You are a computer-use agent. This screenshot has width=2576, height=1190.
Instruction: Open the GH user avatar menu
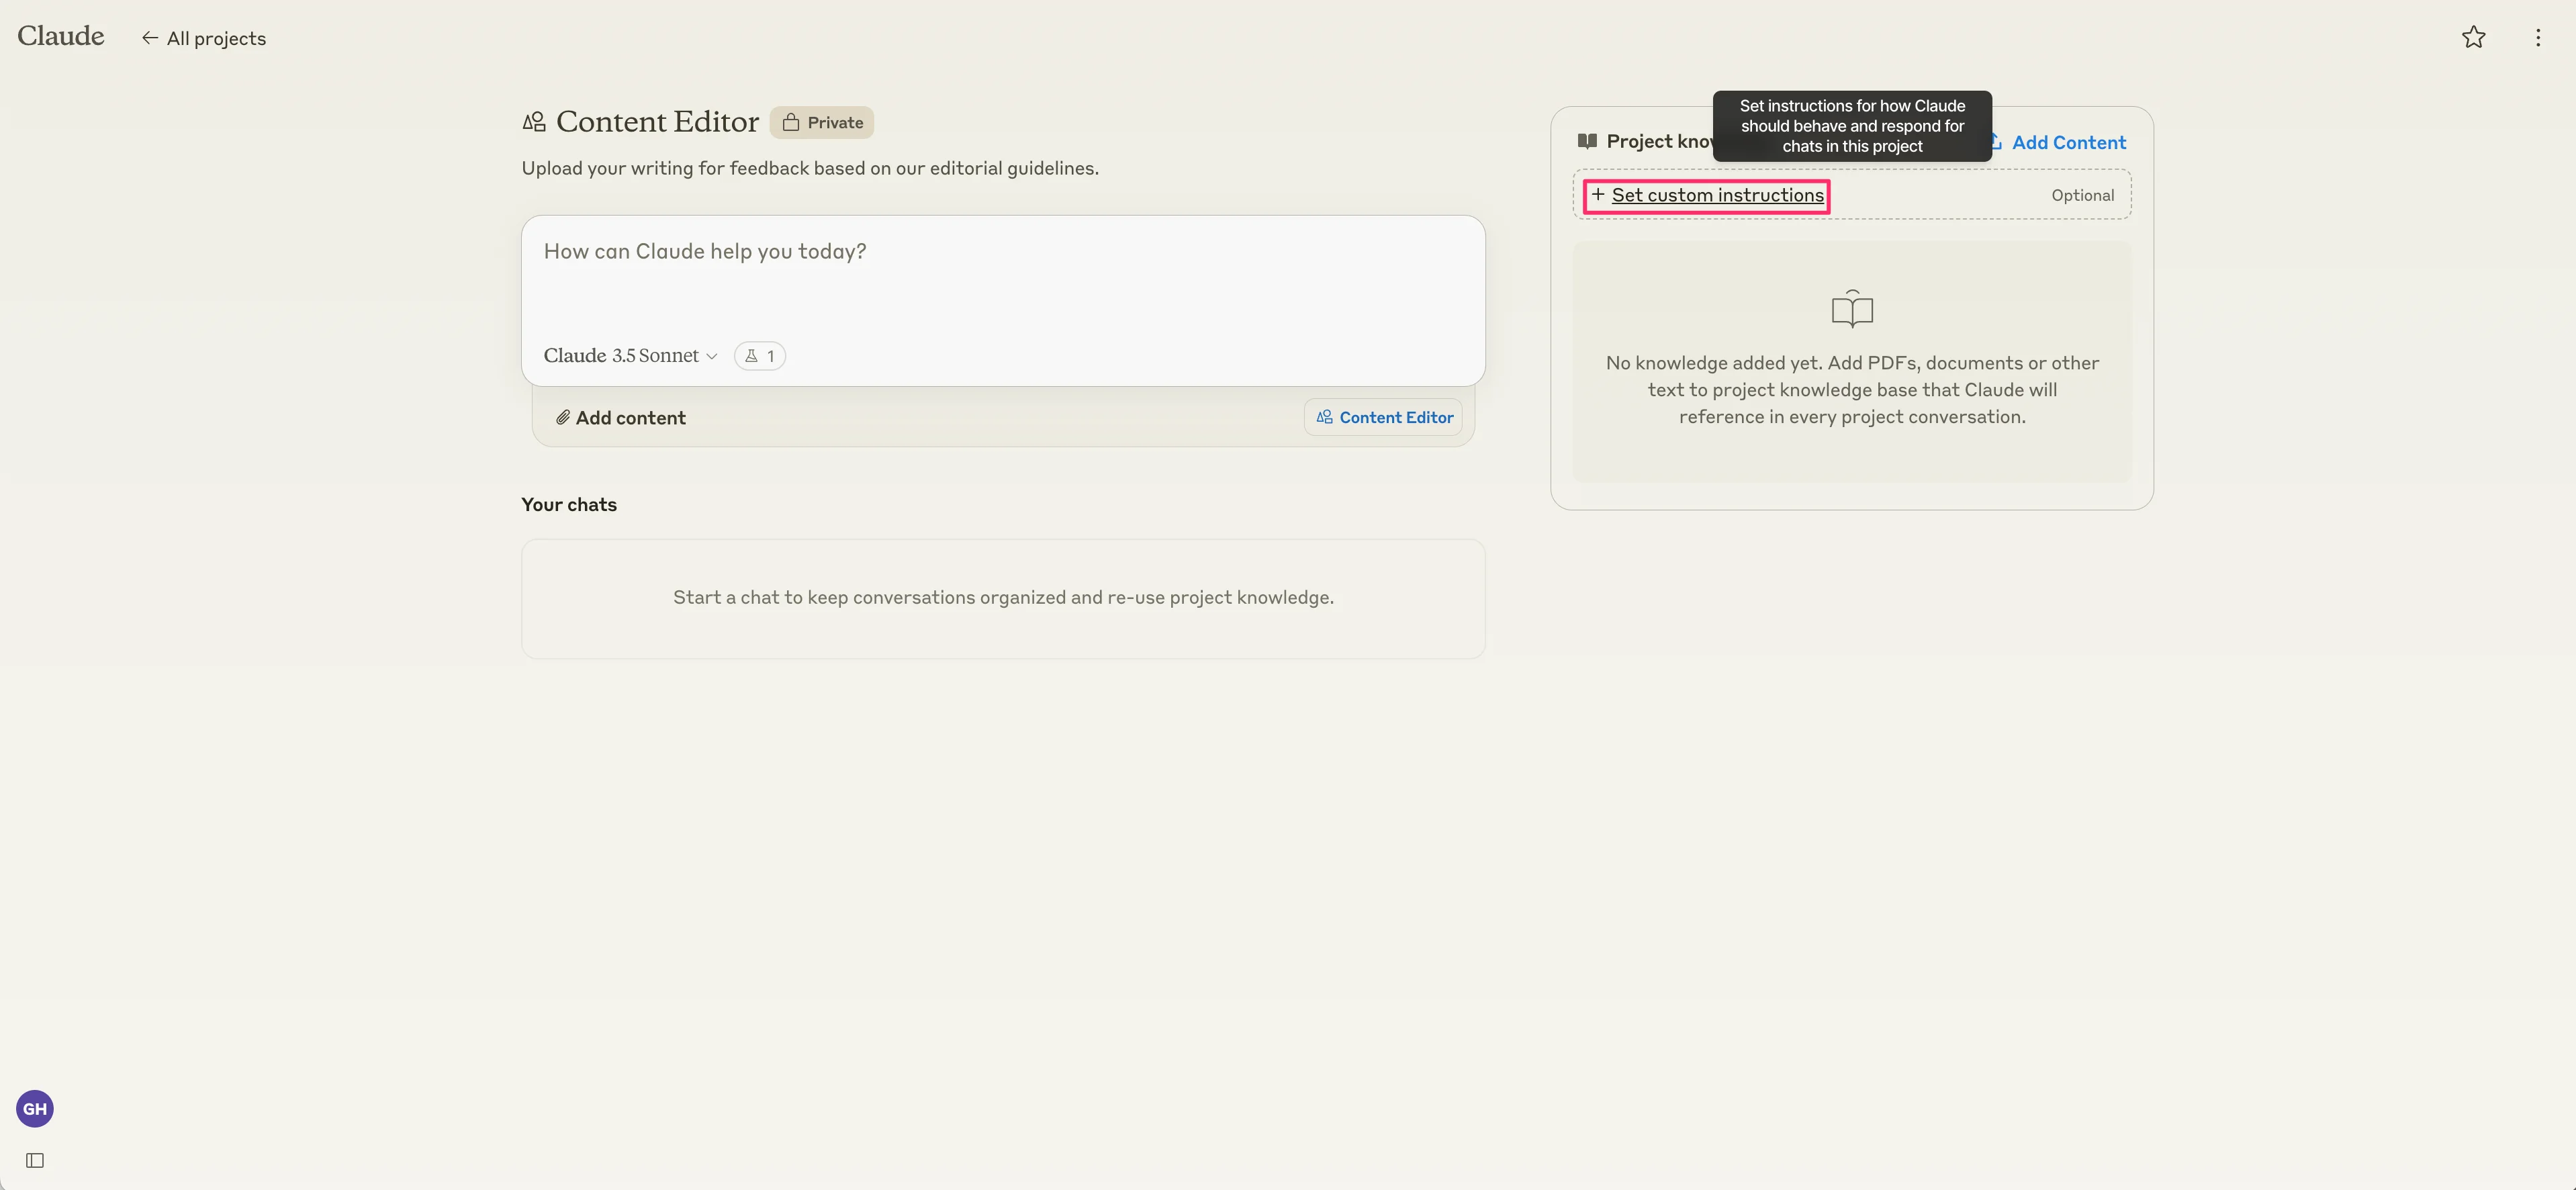tap(35, 1108)
